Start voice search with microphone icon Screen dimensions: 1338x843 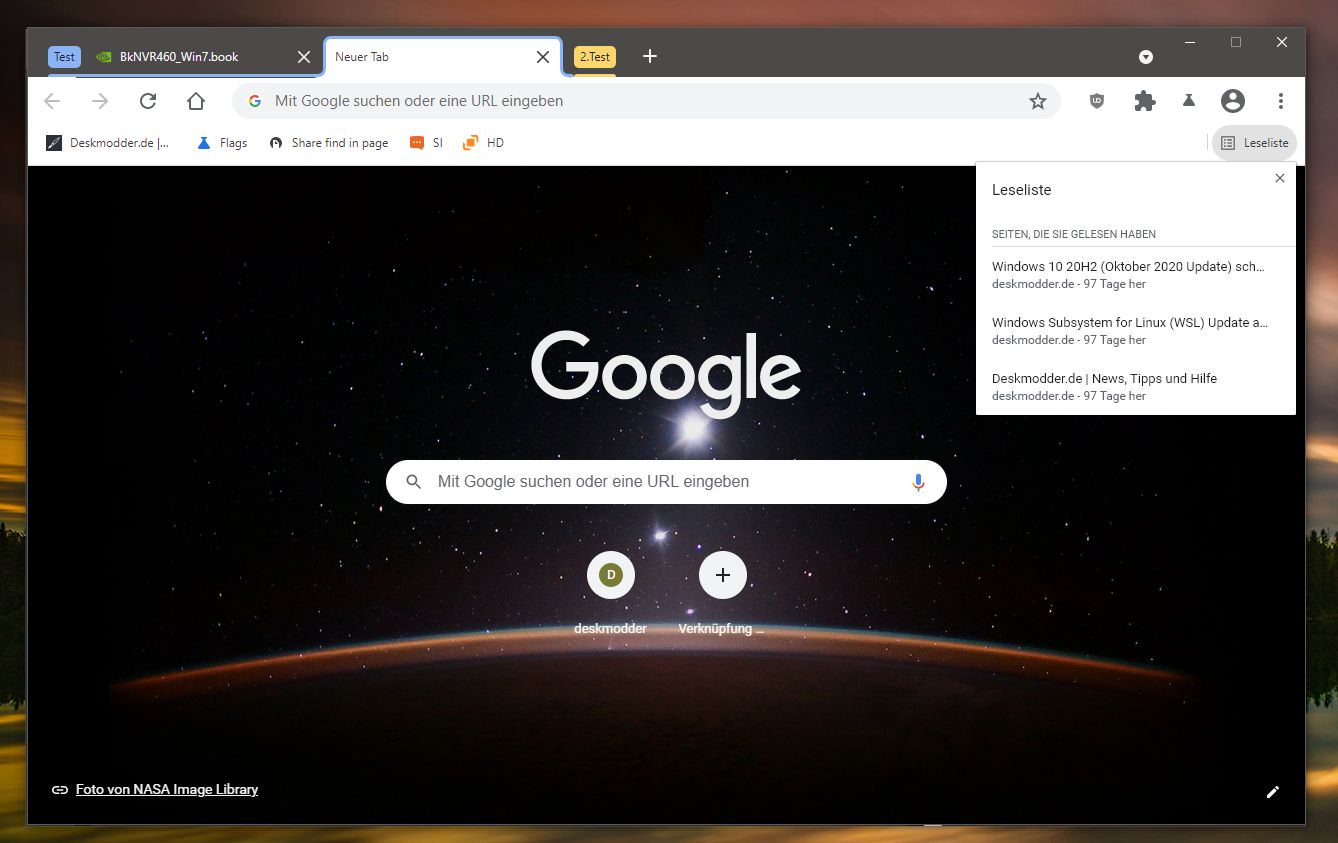click(918, 482)
